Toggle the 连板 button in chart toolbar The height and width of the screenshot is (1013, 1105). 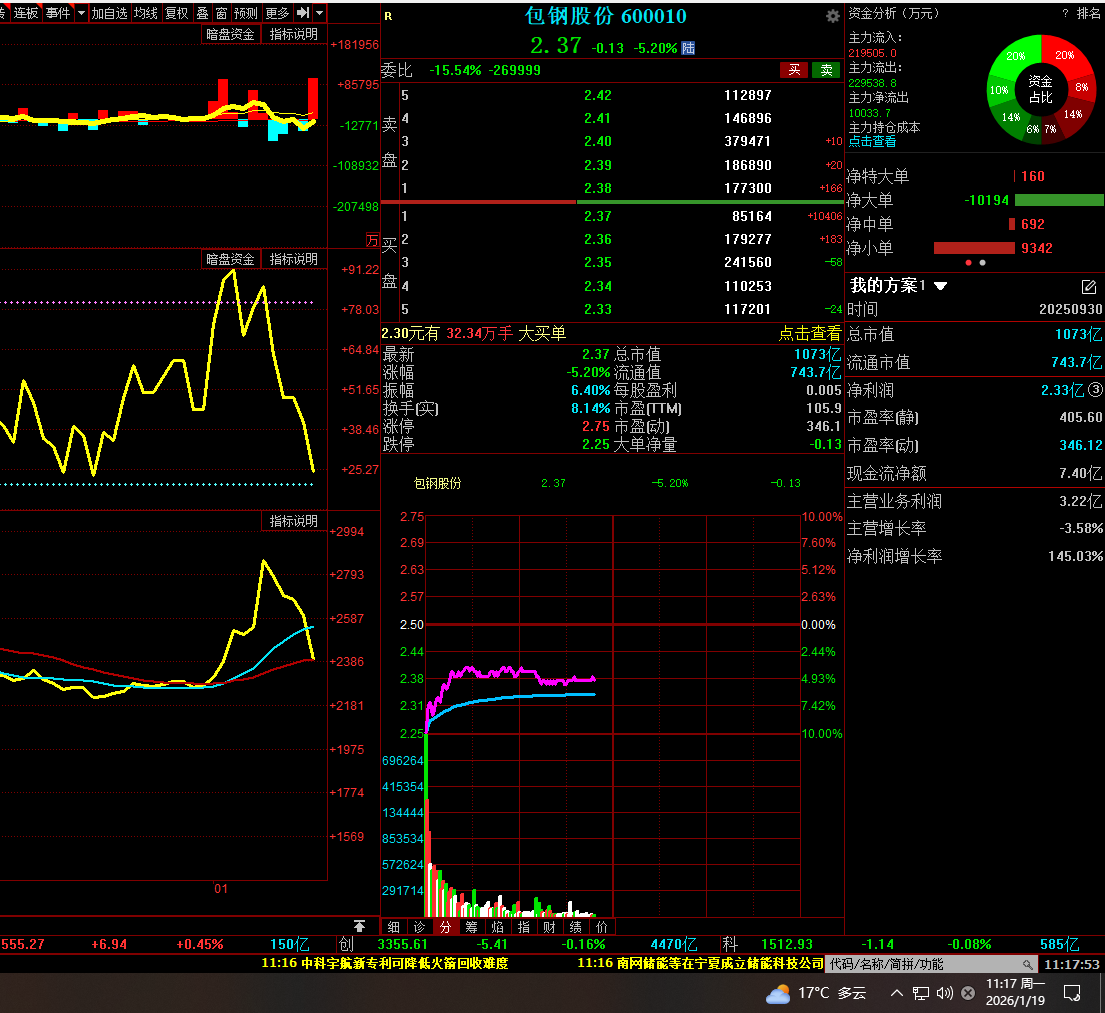(26, 13)
